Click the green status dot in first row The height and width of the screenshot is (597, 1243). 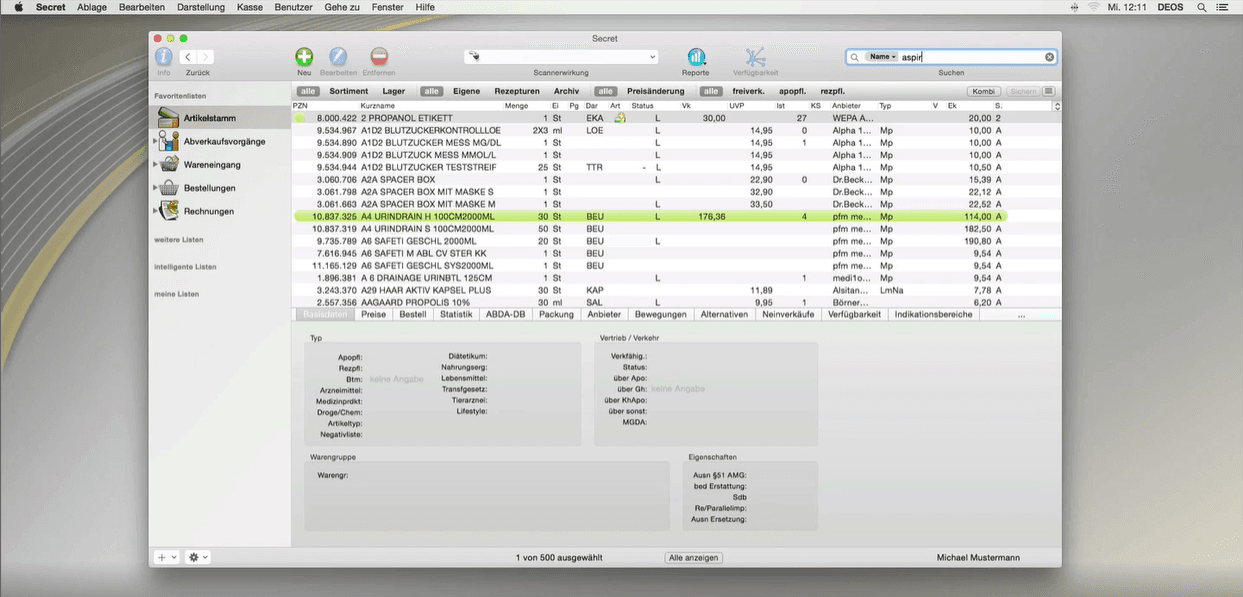pyautogui.click(x=298, y=118)
